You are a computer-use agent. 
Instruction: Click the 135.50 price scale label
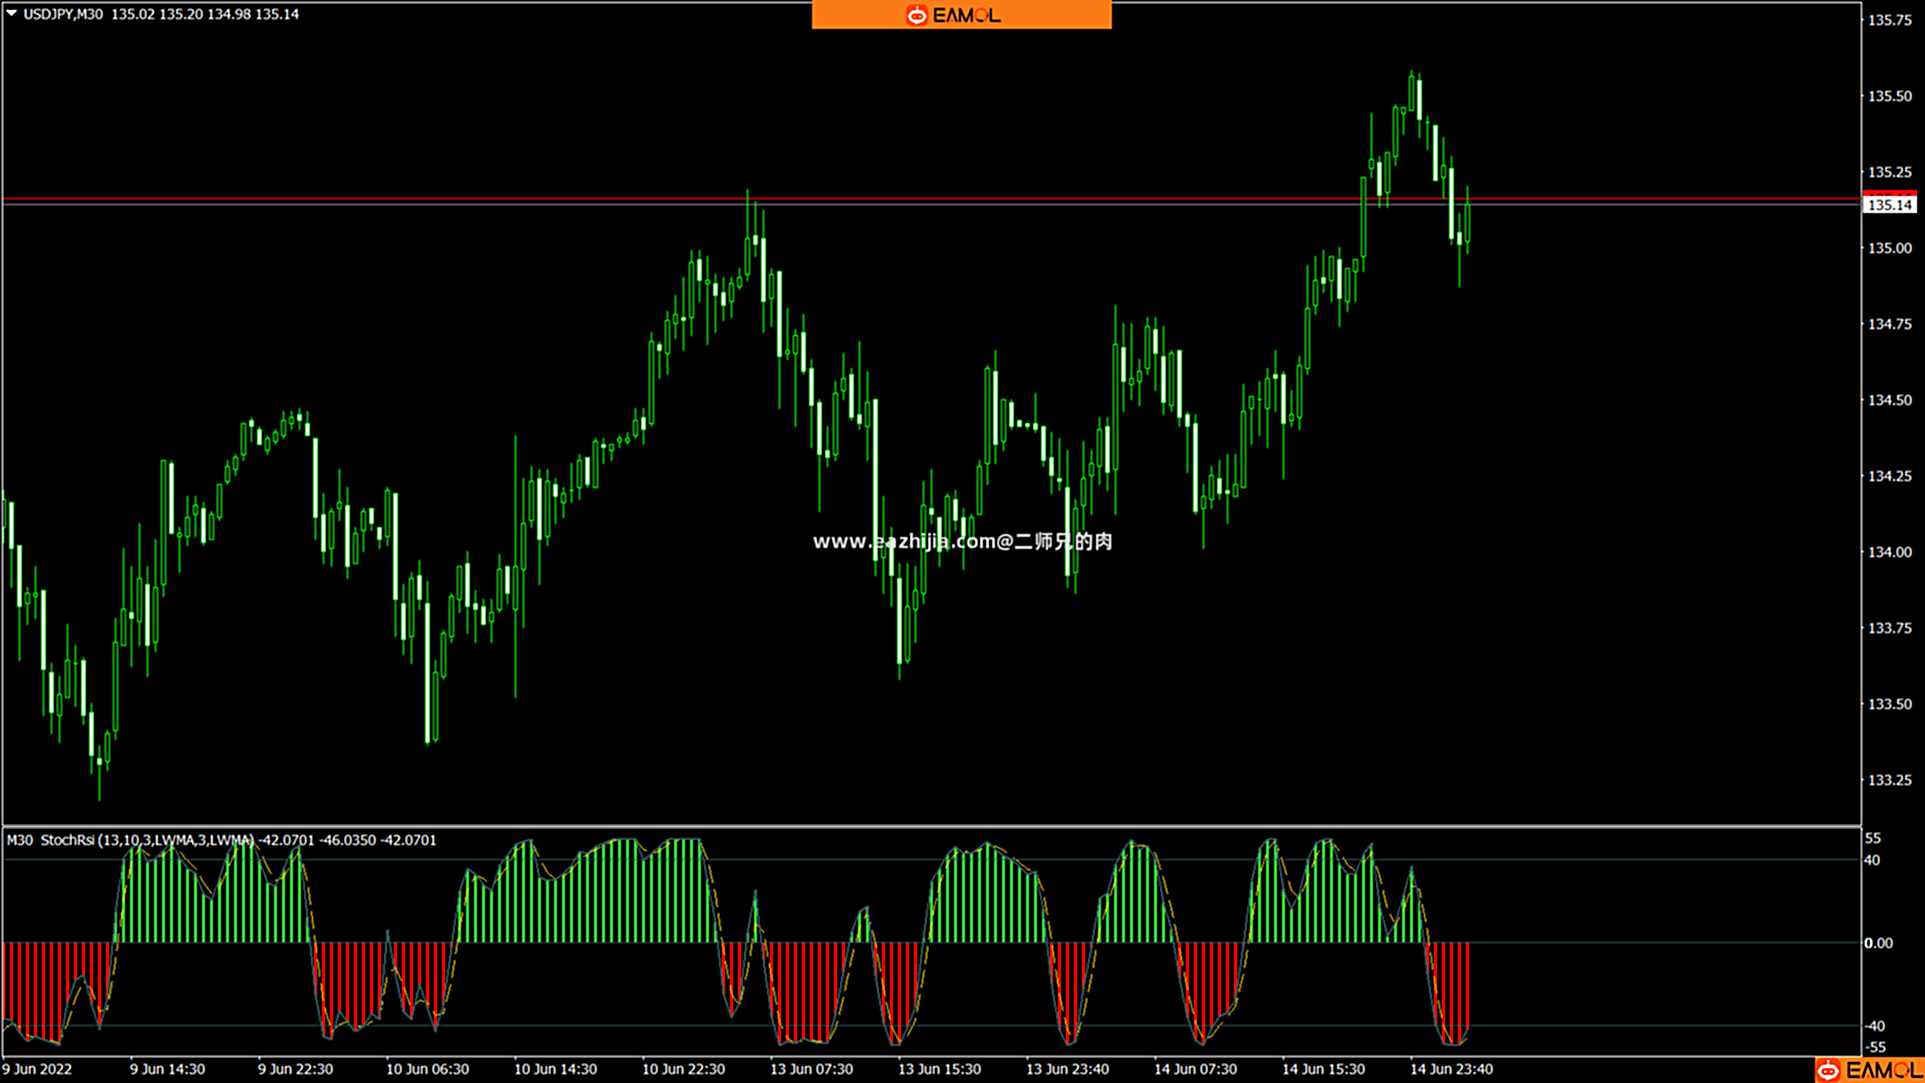[x=1889, y=96]
